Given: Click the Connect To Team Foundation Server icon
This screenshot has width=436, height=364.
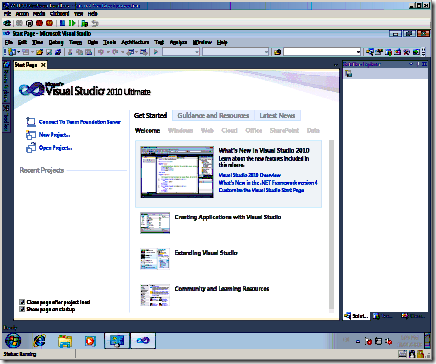Looking at the screenshot, I should (x=31, y=122).
